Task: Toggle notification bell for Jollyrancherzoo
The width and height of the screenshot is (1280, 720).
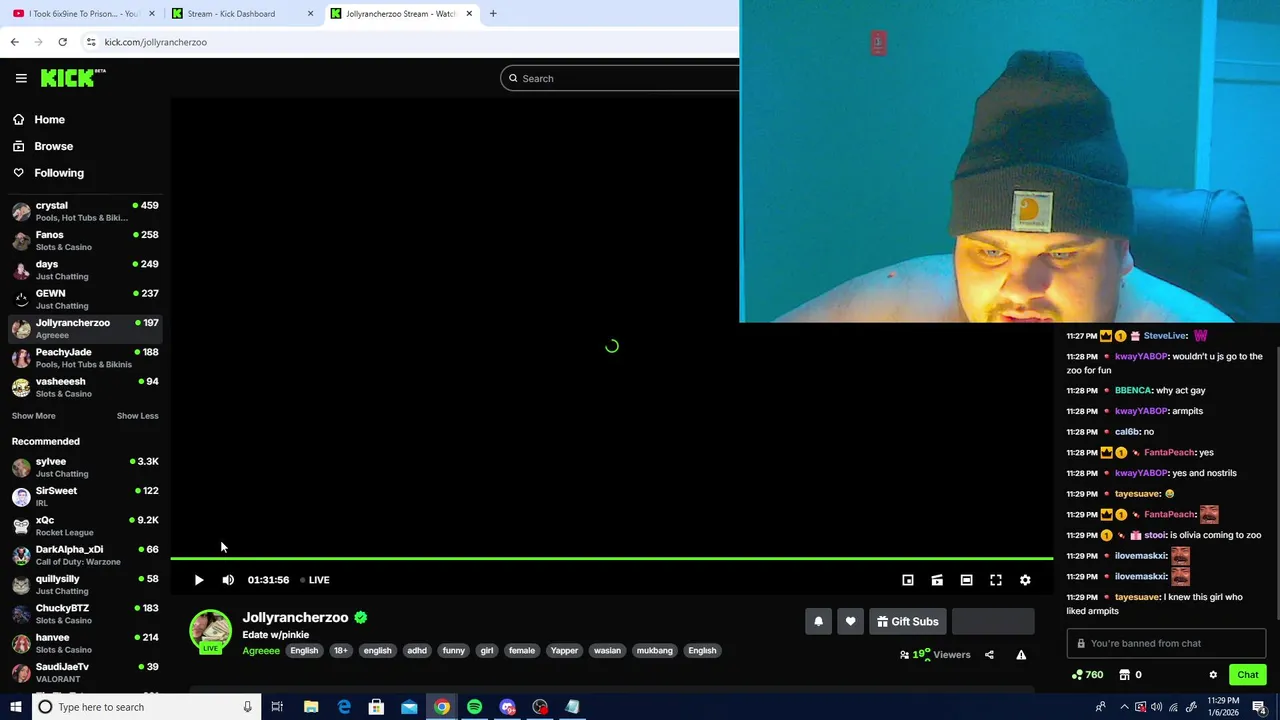Action: pos(818,621)
